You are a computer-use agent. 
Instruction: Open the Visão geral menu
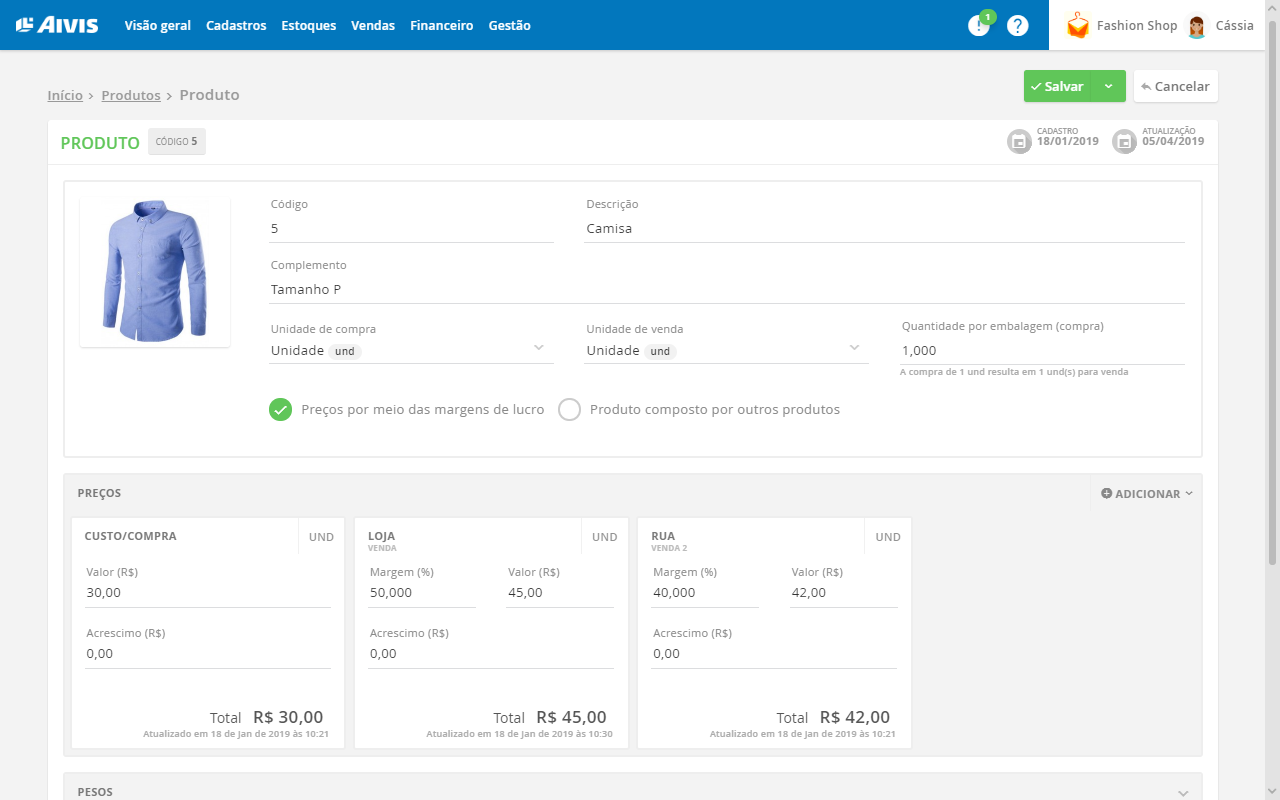click(x=158, y=25)
